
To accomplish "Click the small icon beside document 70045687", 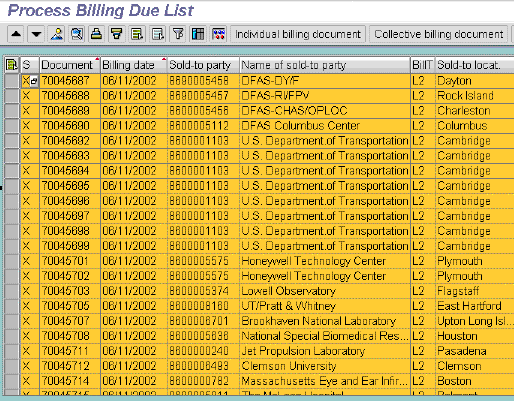I will [x=34, y=81].
